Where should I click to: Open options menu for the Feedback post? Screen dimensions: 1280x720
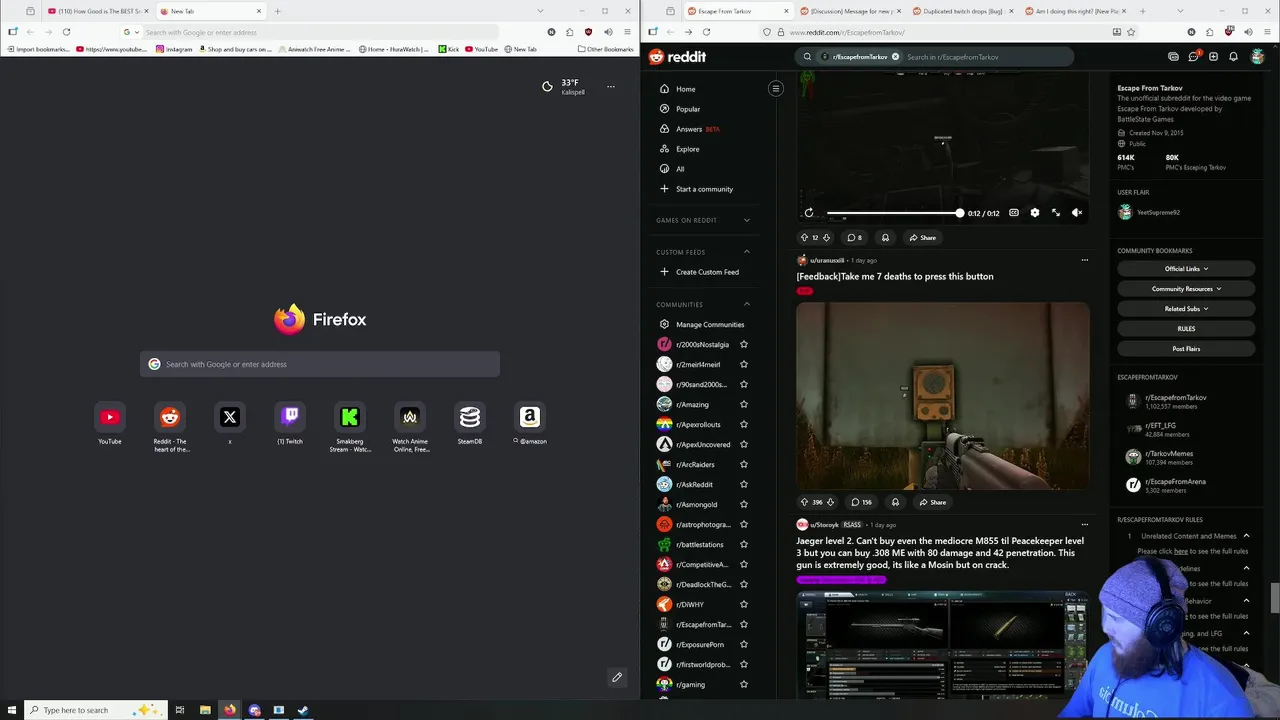1084,260
